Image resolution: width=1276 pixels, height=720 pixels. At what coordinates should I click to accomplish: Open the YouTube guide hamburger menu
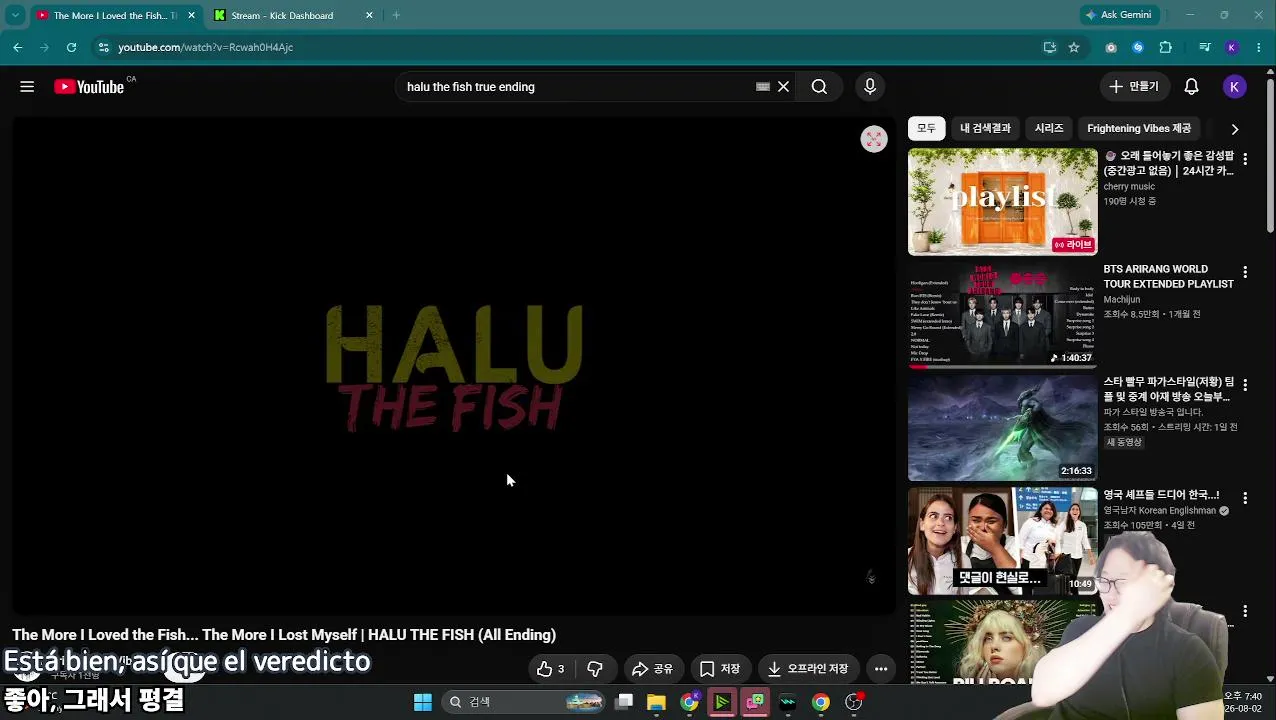click(x=27, y=87)
